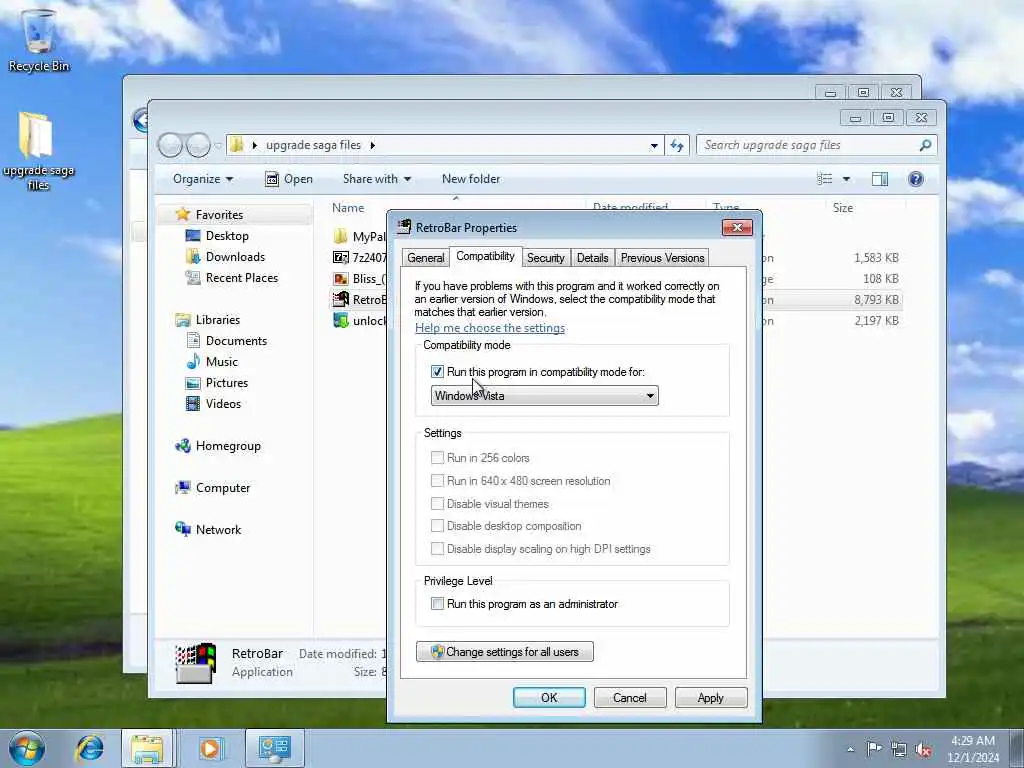Image resolution: width=1024 pixels, height=768 pixels.
Task: Click Change settings for all users button
Action: [x=505, y=652]
